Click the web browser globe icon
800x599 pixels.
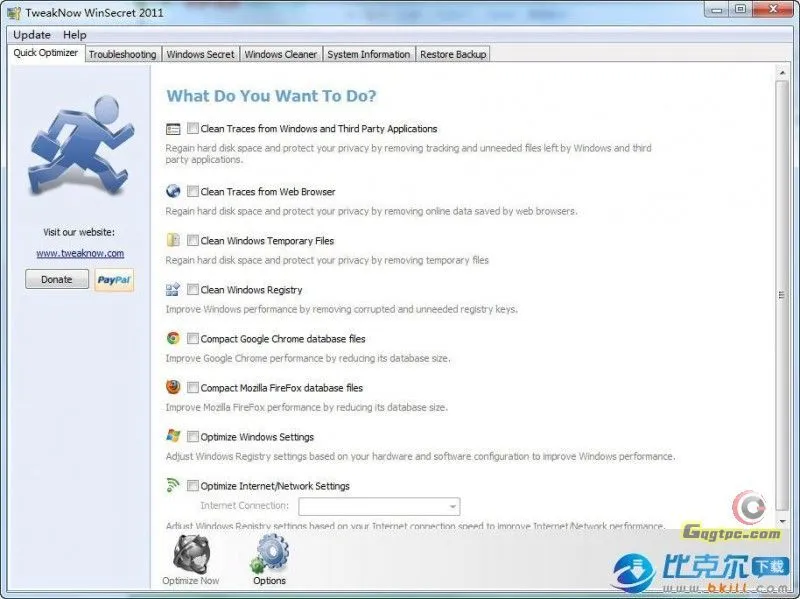(x=174, y=191)
